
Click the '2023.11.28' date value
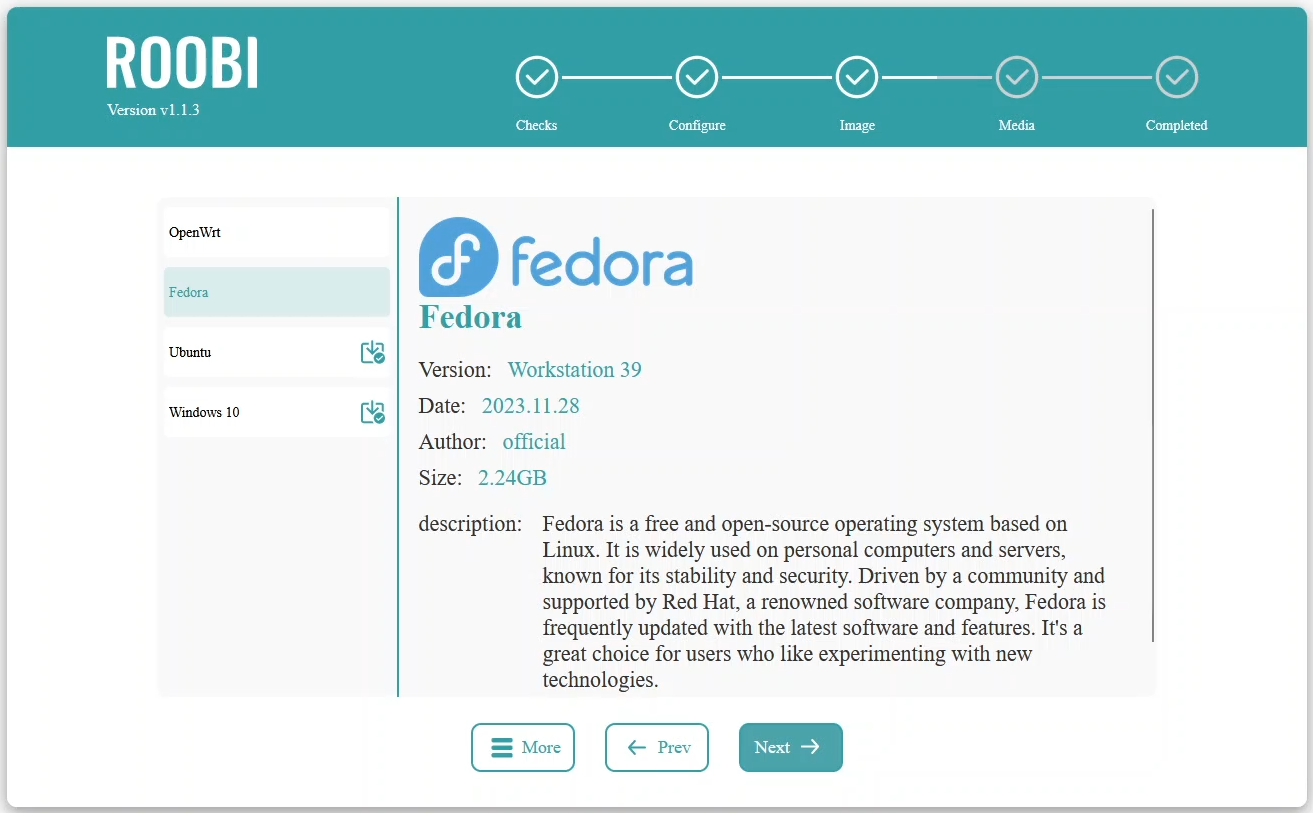point(531,406)
